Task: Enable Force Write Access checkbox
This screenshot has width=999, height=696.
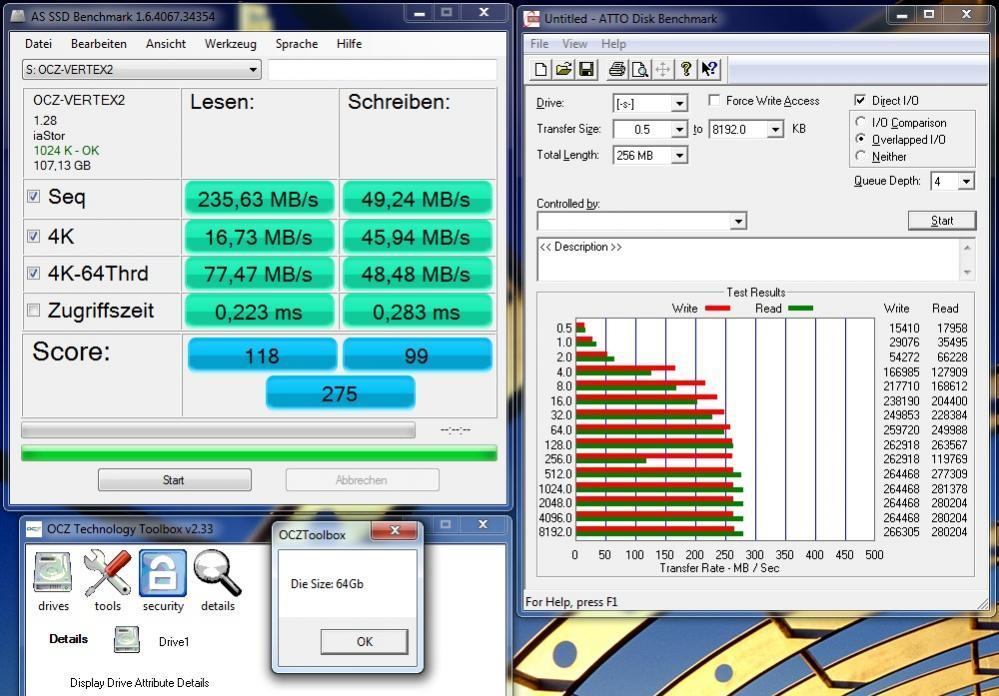Action: point(714,100)
